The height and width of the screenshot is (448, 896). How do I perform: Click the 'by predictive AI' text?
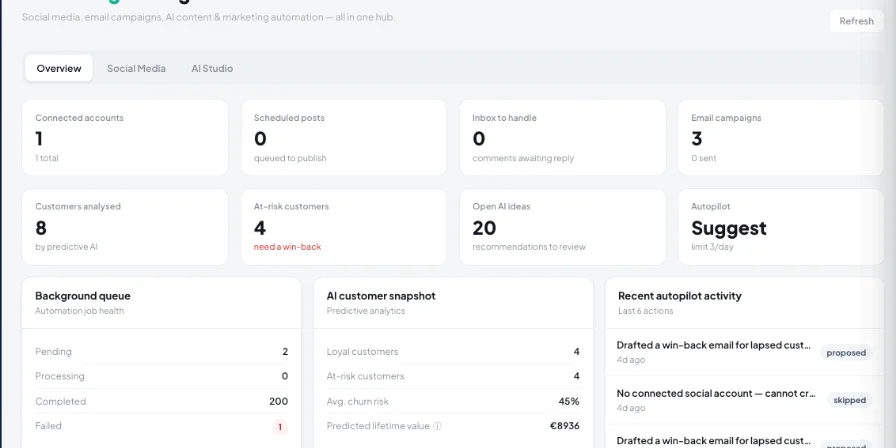click(66, 247)
